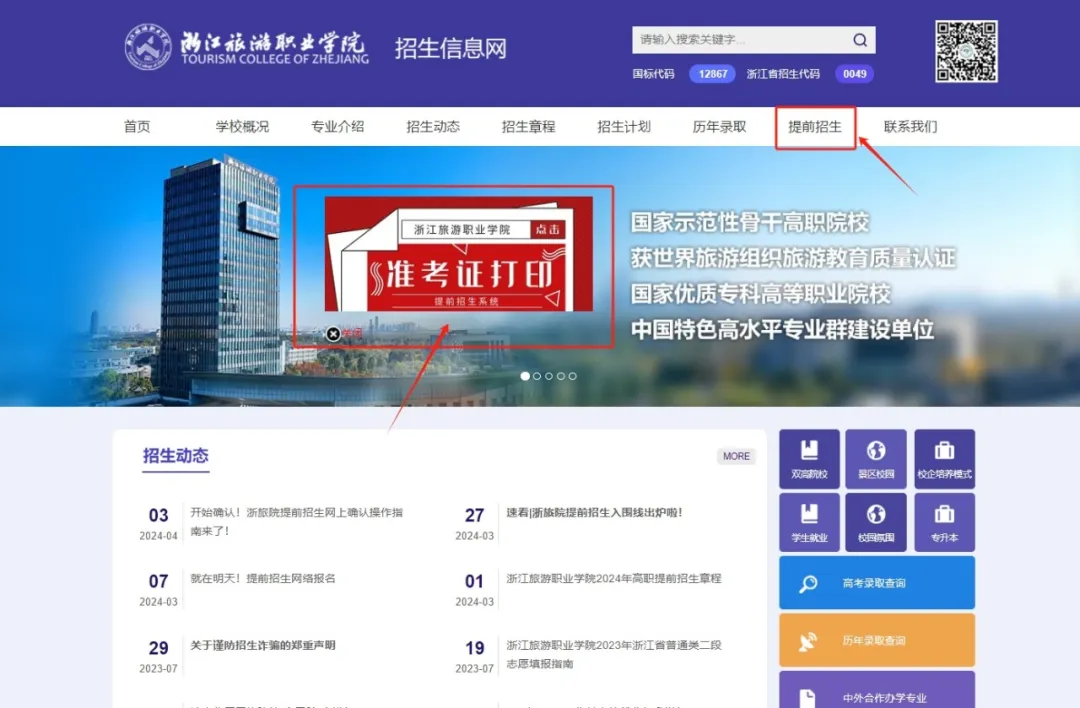Click the college logo emblem

(x=148, y=47)
